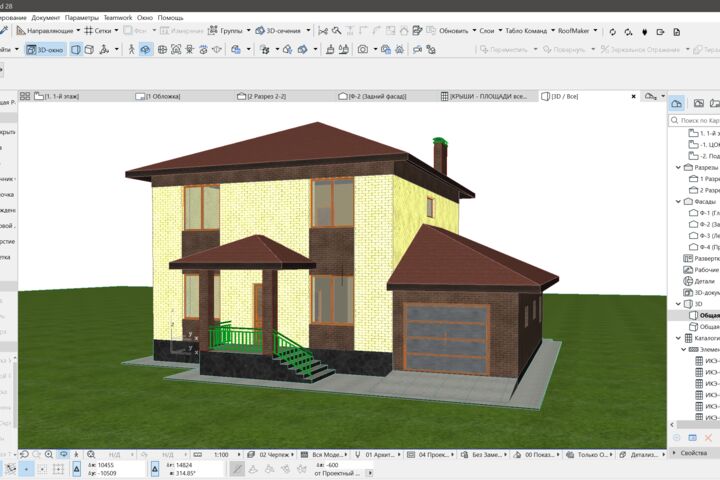Switch to the 1 Обложка tab
Screen dimensions: 720x480
click(184, 96)
